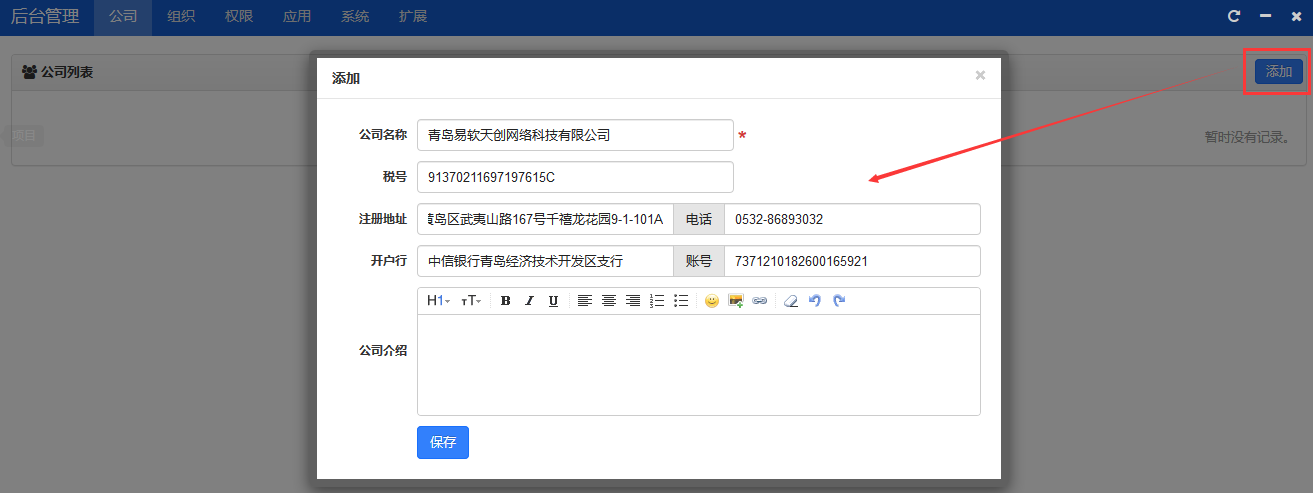Click the 账号 field label addon
The image size is (1313, 493).
coord(699,261)
